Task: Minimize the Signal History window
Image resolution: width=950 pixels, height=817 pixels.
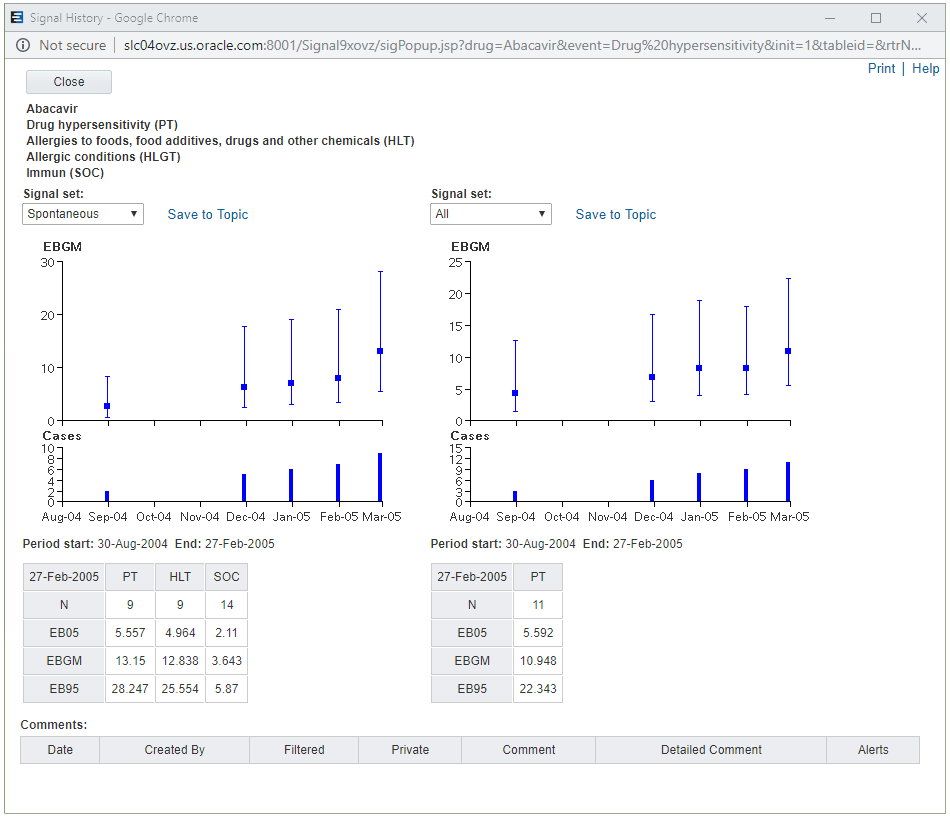Action: click(x=829, y=18)
